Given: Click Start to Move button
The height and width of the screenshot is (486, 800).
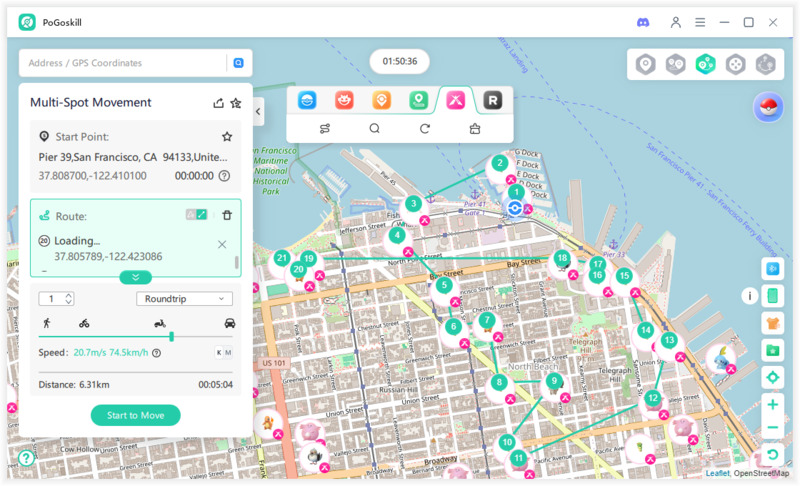Looking at the screenshot, I should tap(135, 415).
